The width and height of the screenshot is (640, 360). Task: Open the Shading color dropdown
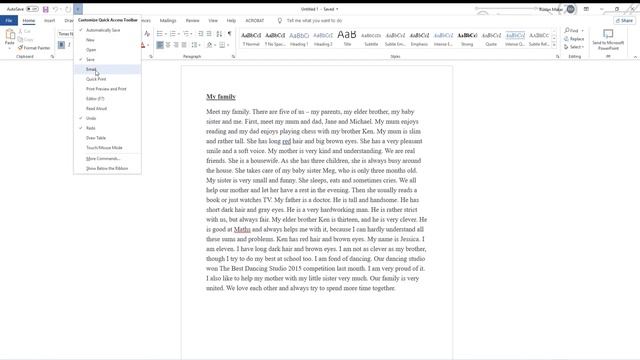pos(215,45)
